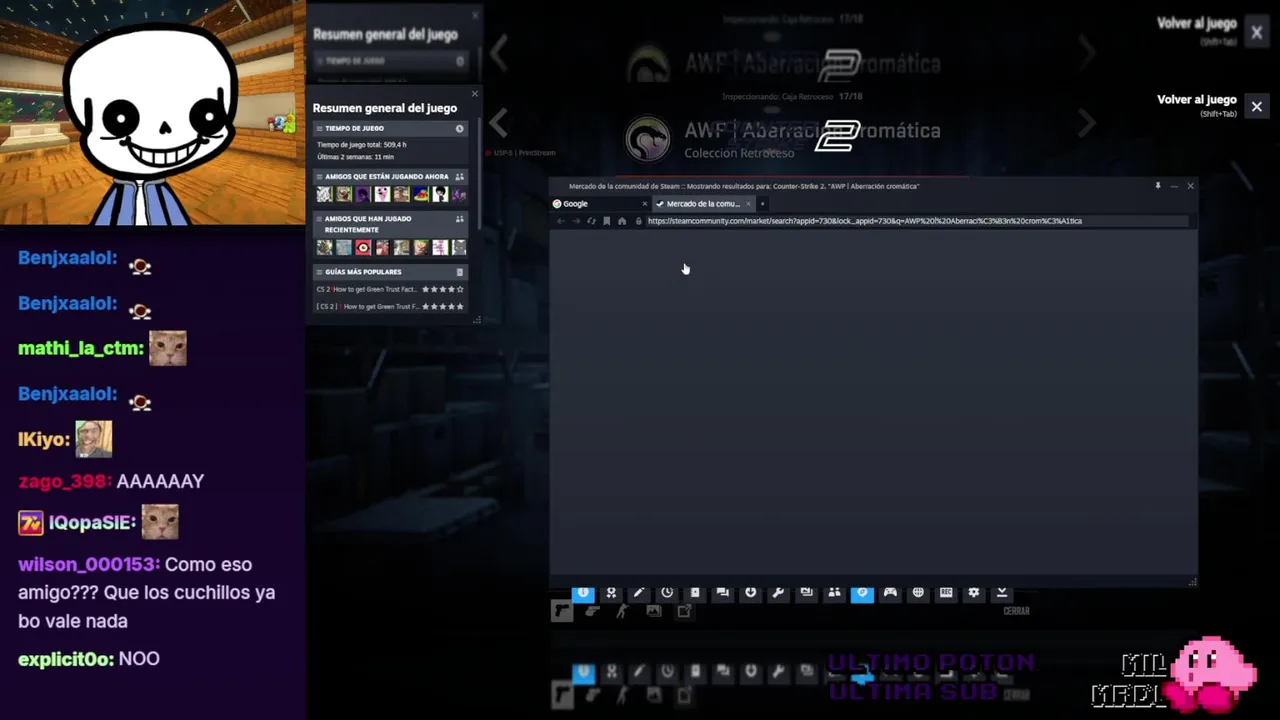Toggle the REC game recording button
This screenshot has width=1280, height=720.
tap(946, 593)
